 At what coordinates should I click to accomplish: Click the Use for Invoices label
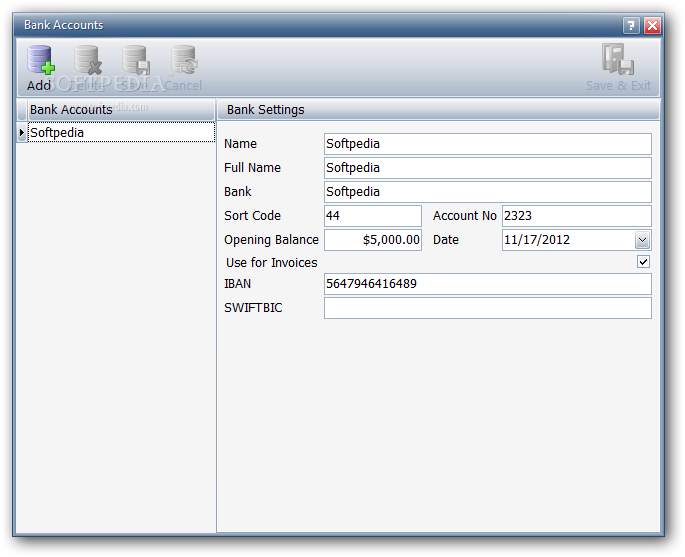tap(272, 263)
